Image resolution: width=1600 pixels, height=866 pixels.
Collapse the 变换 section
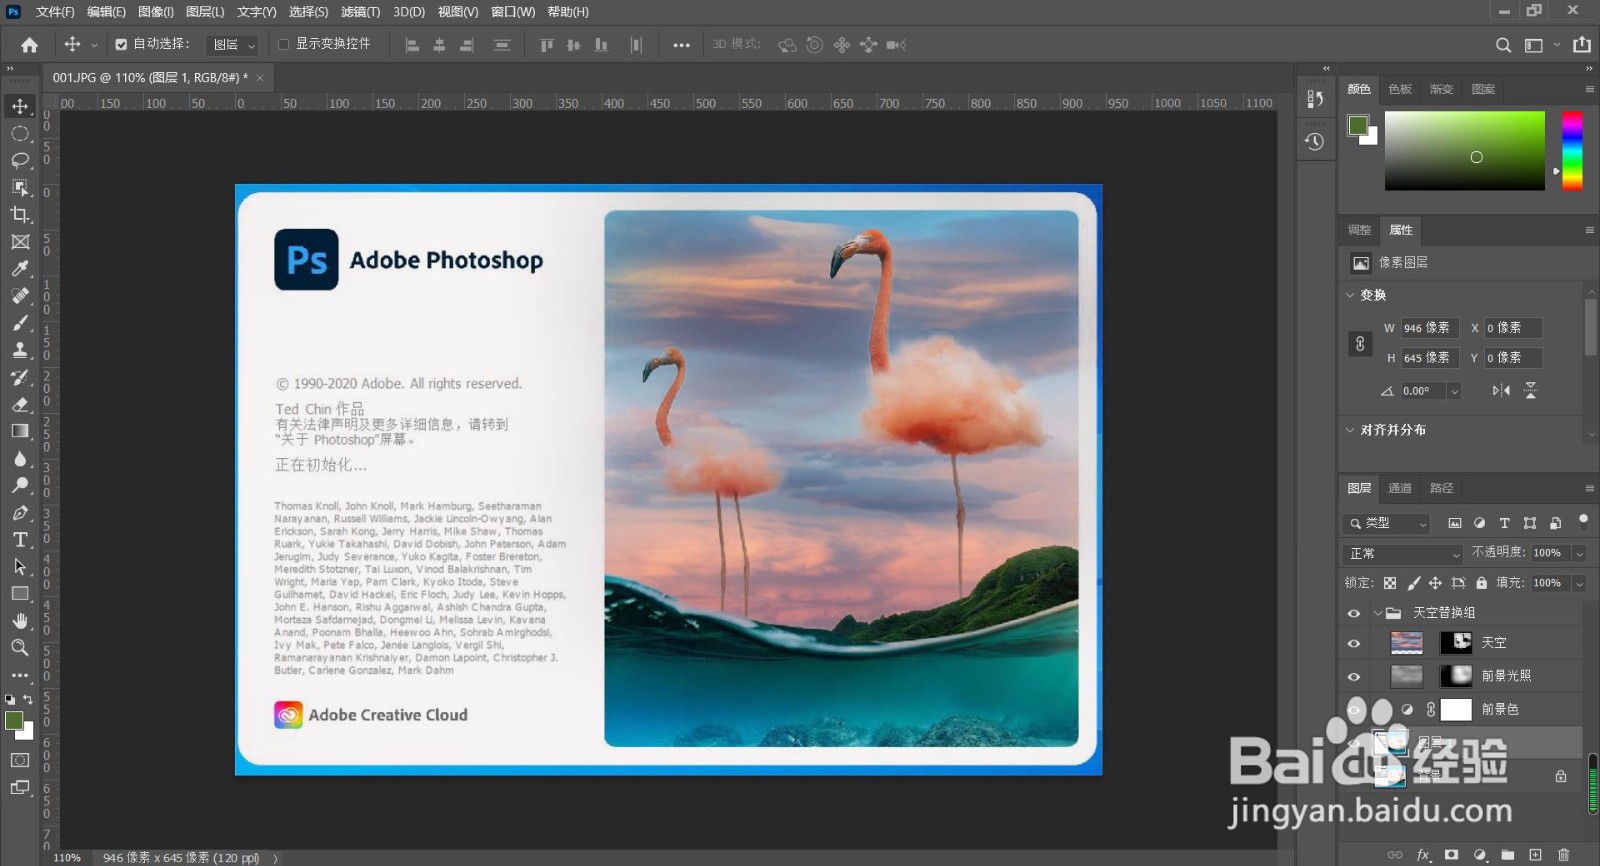pyautogui.click(x=1350, y=295)
